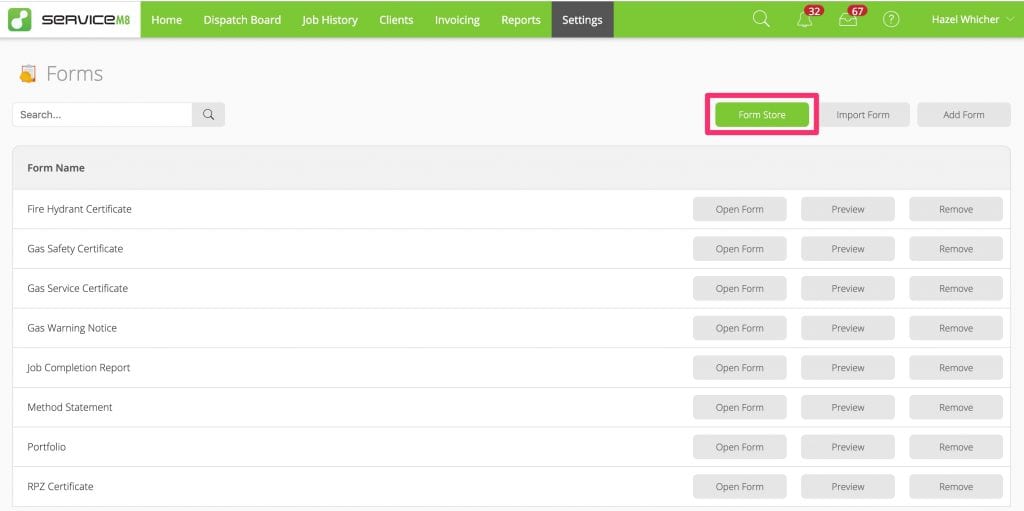Viewport: 1024px width, 511px height.
Task: Open the Gas Service Certificate form
Action: click(x=739, y=288)
